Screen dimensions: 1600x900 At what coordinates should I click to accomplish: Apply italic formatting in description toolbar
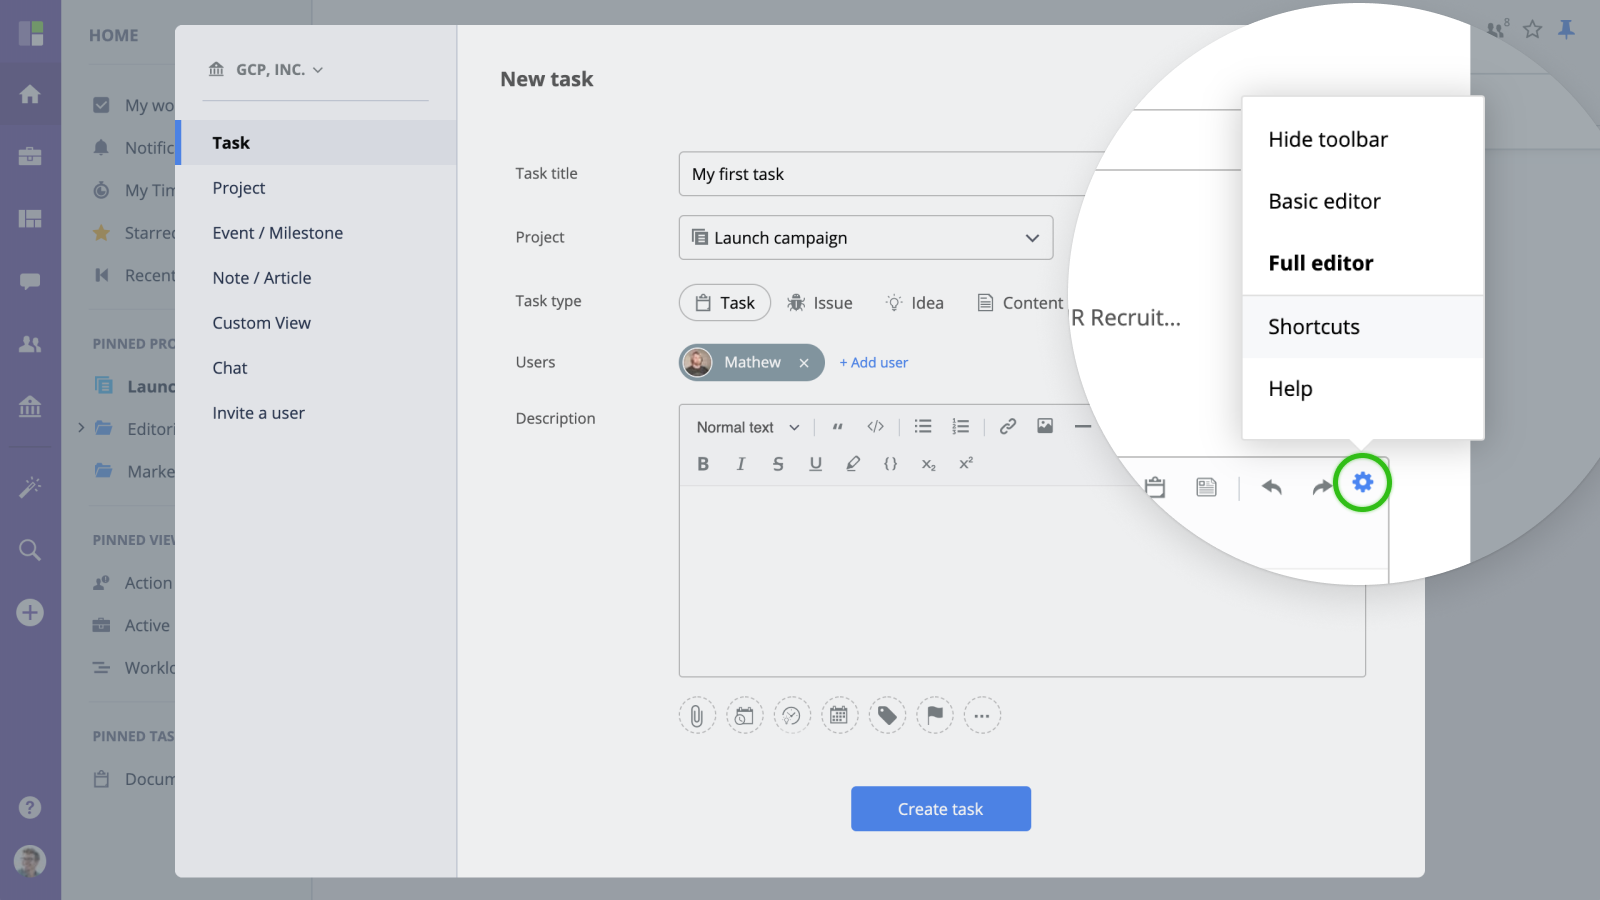click(x=740, y=464)
